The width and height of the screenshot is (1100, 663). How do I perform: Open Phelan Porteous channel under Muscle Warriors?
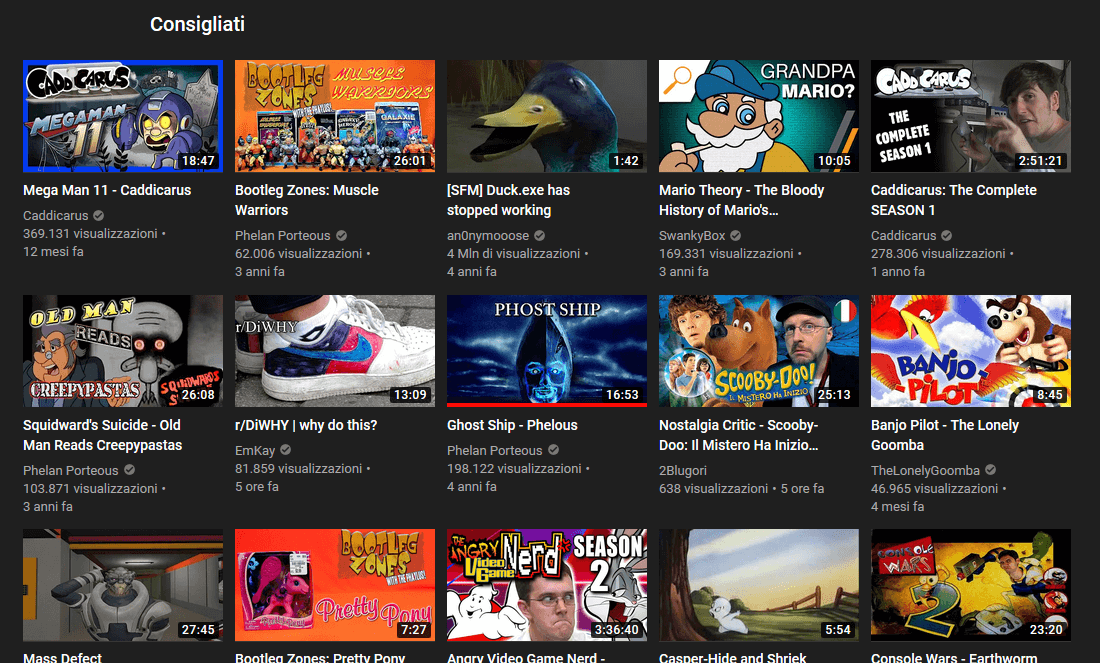pyautogui.click(x=282, y=236)
